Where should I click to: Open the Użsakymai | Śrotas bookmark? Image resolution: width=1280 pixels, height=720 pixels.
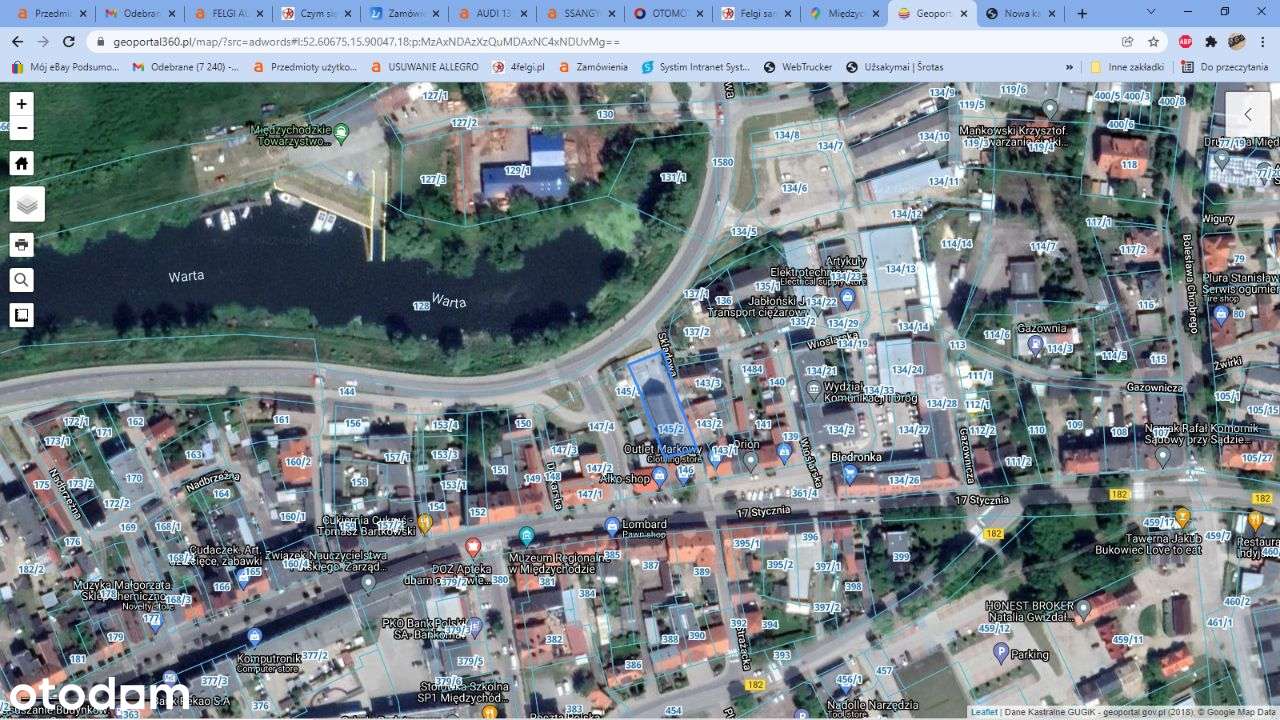point(894,67)
